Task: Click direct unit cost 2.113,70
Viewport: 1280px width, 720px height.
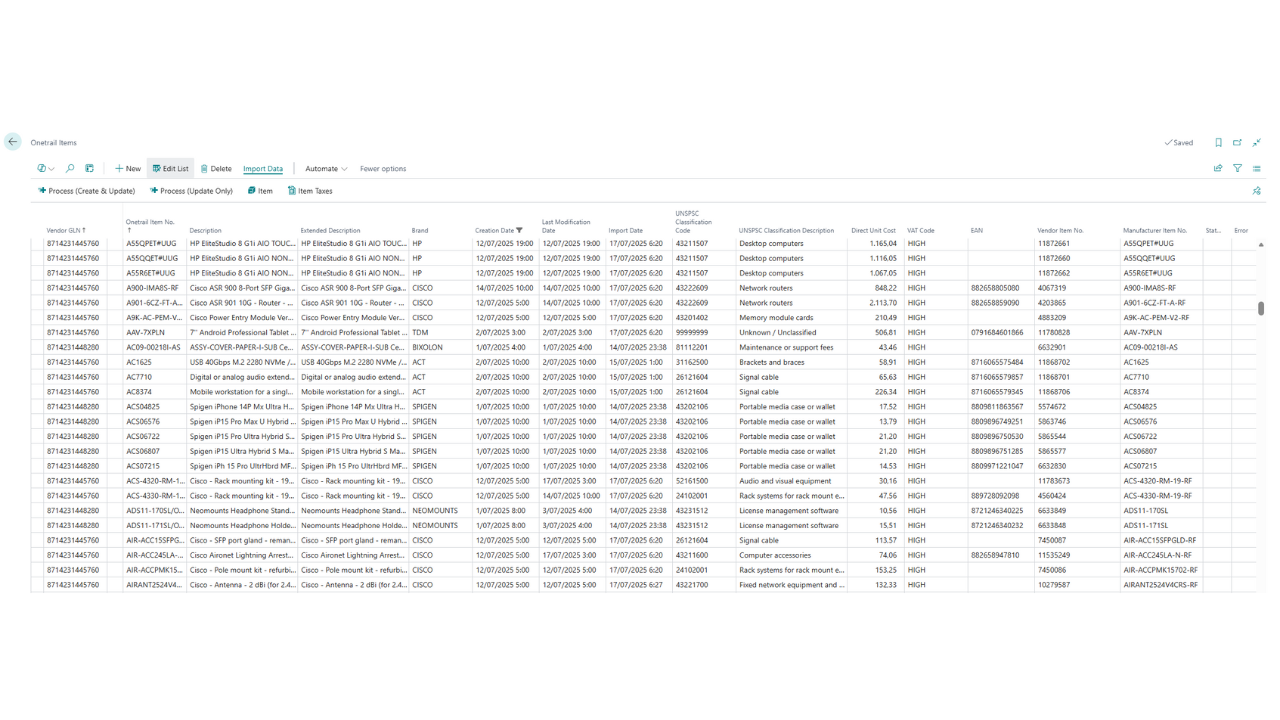Action: click(883, 303)
